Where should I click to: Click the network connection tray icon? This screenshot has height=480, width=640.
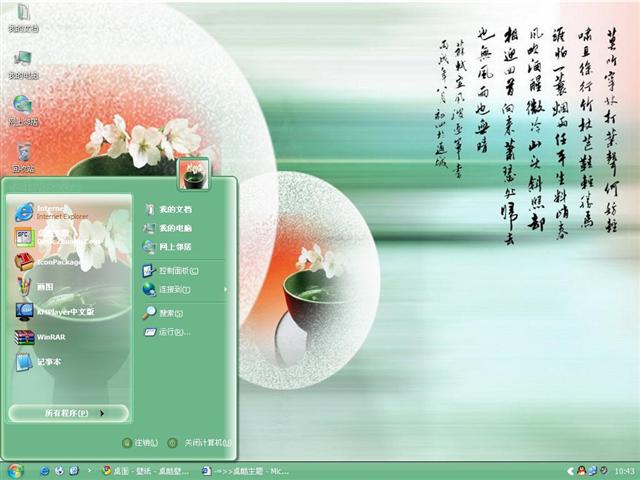pos(592,471)
